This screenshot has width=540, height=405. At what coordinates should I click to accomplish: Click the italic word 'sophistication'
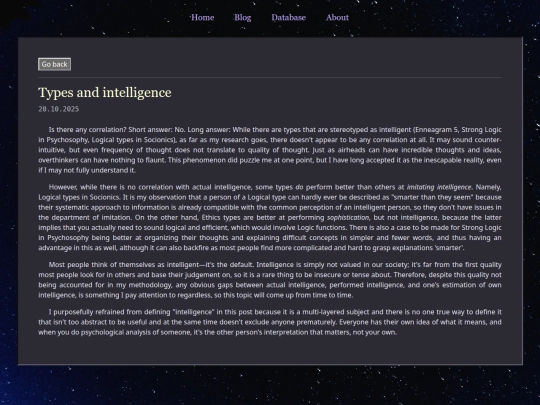(348, 218)
